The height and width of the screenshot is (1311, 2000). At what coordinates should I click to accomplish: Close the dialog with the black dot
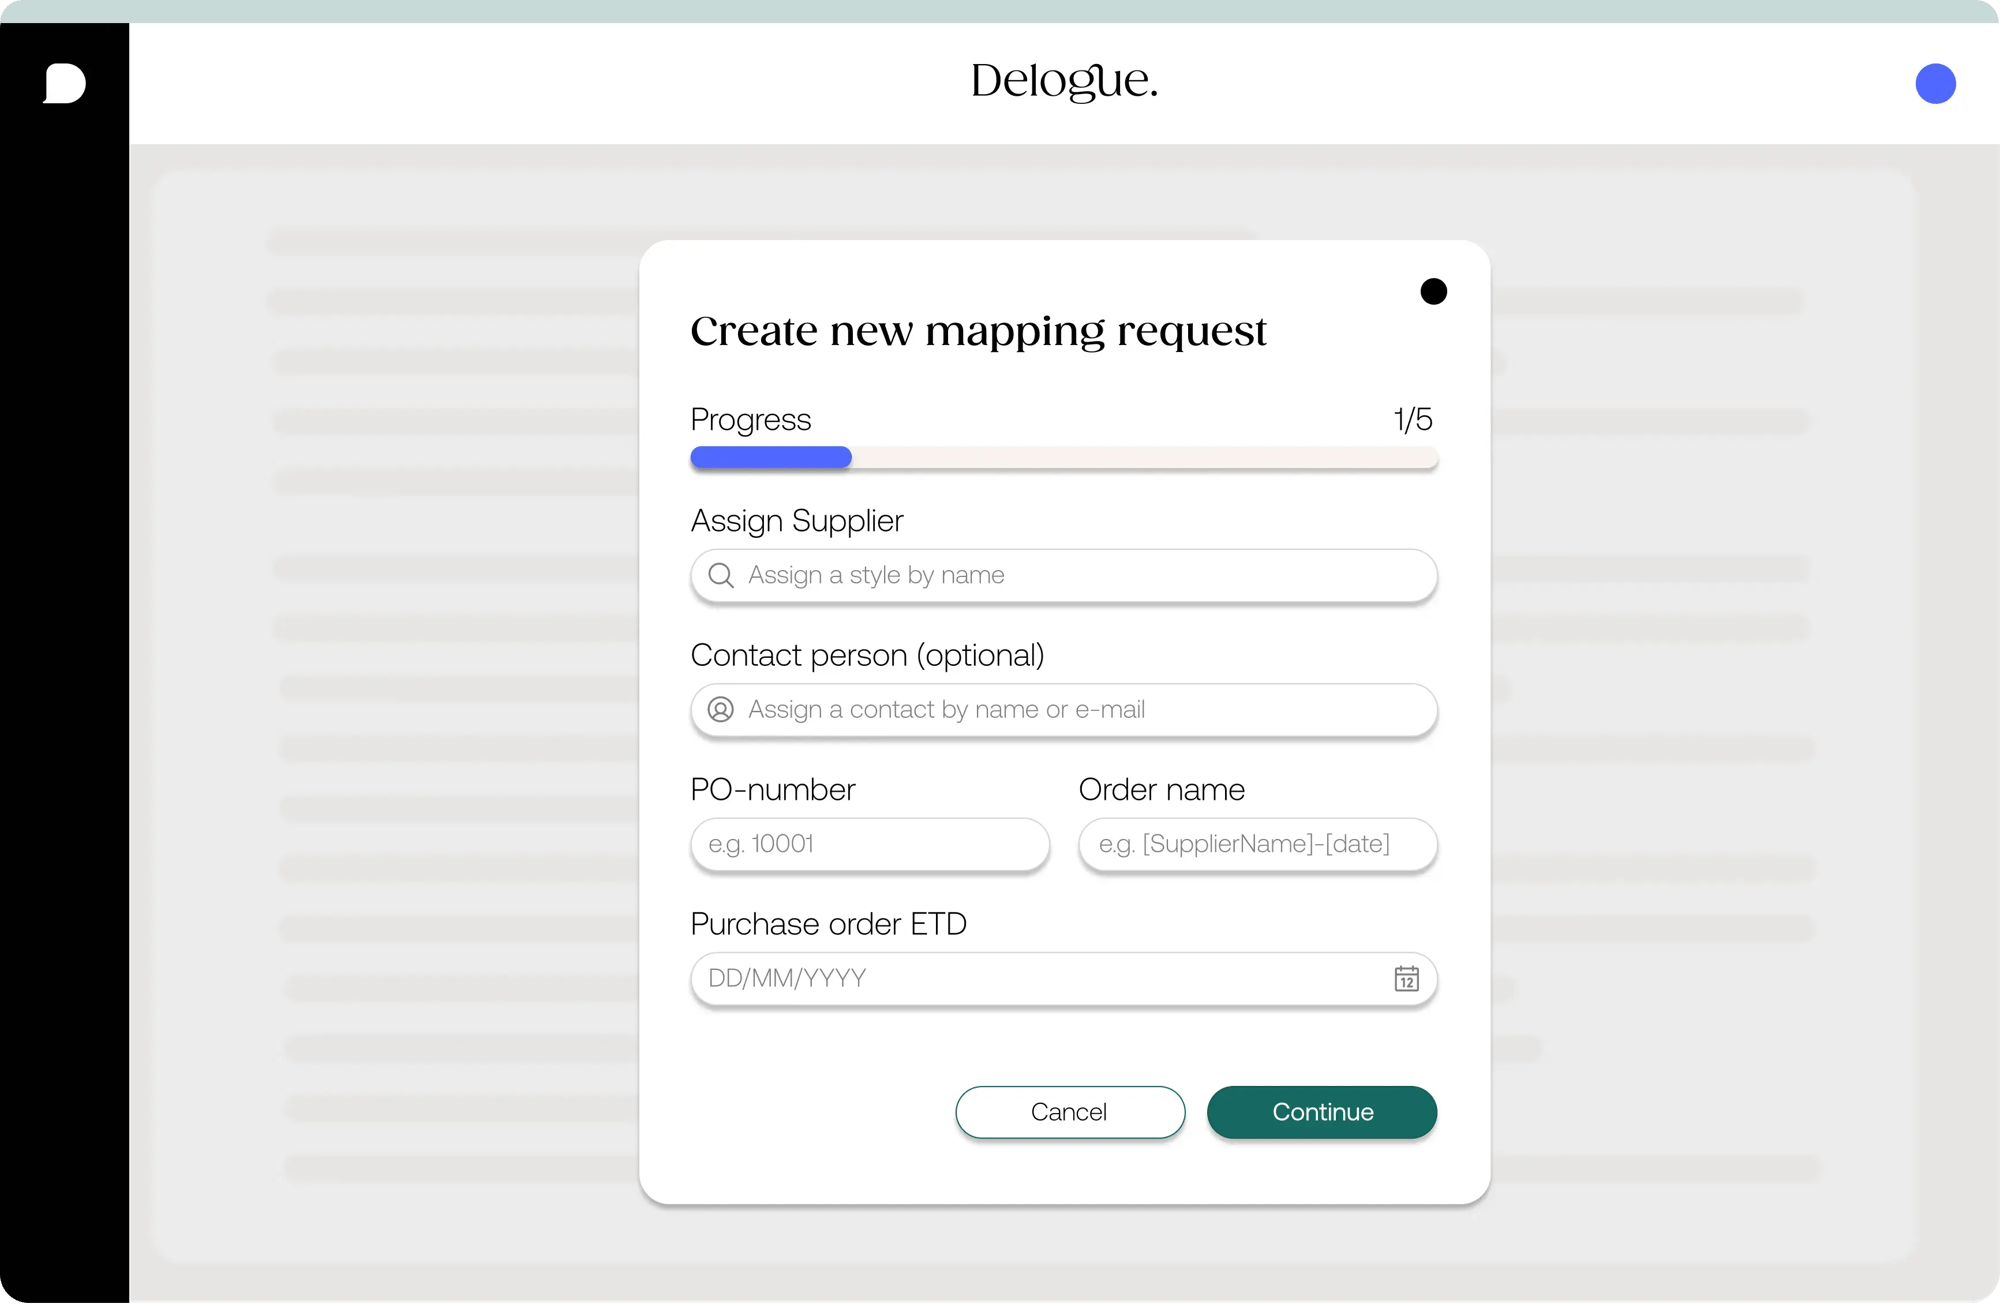(x=1433, y=292)
